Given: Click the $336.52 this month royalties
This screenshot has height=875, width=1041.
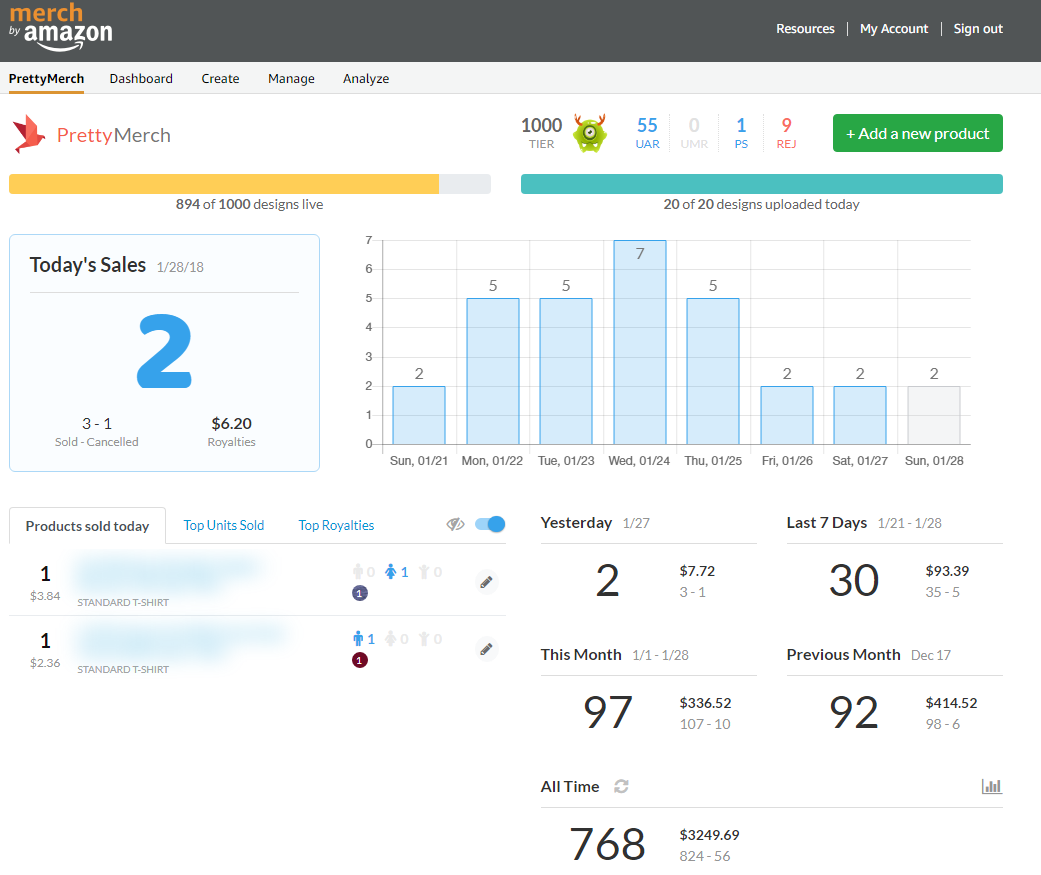Looking at the screenshot, I should (705, 703).
